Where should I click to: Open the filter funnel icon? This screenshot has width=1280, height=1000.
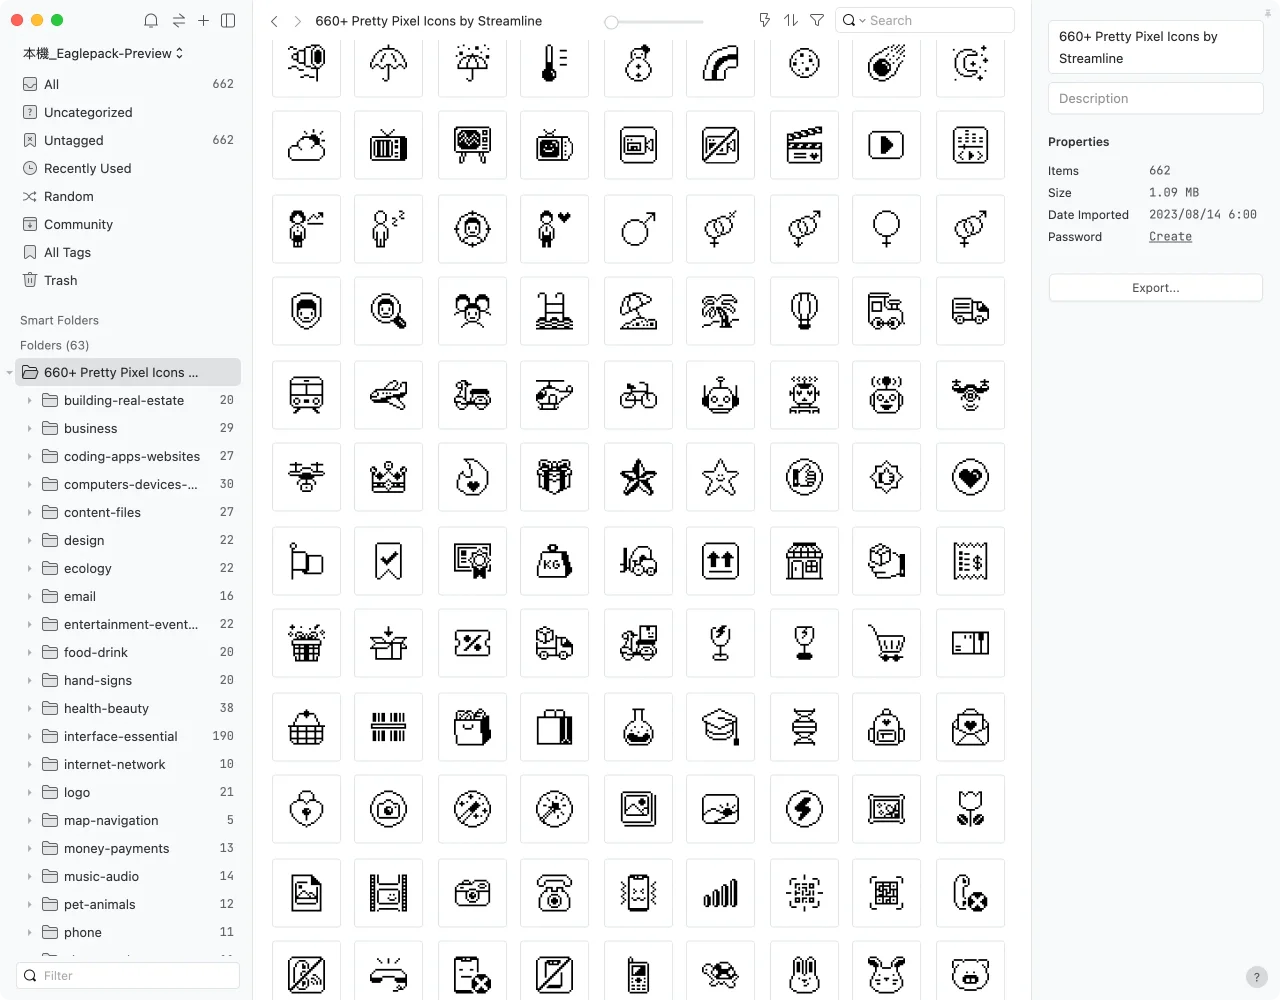tap(817, 20)
